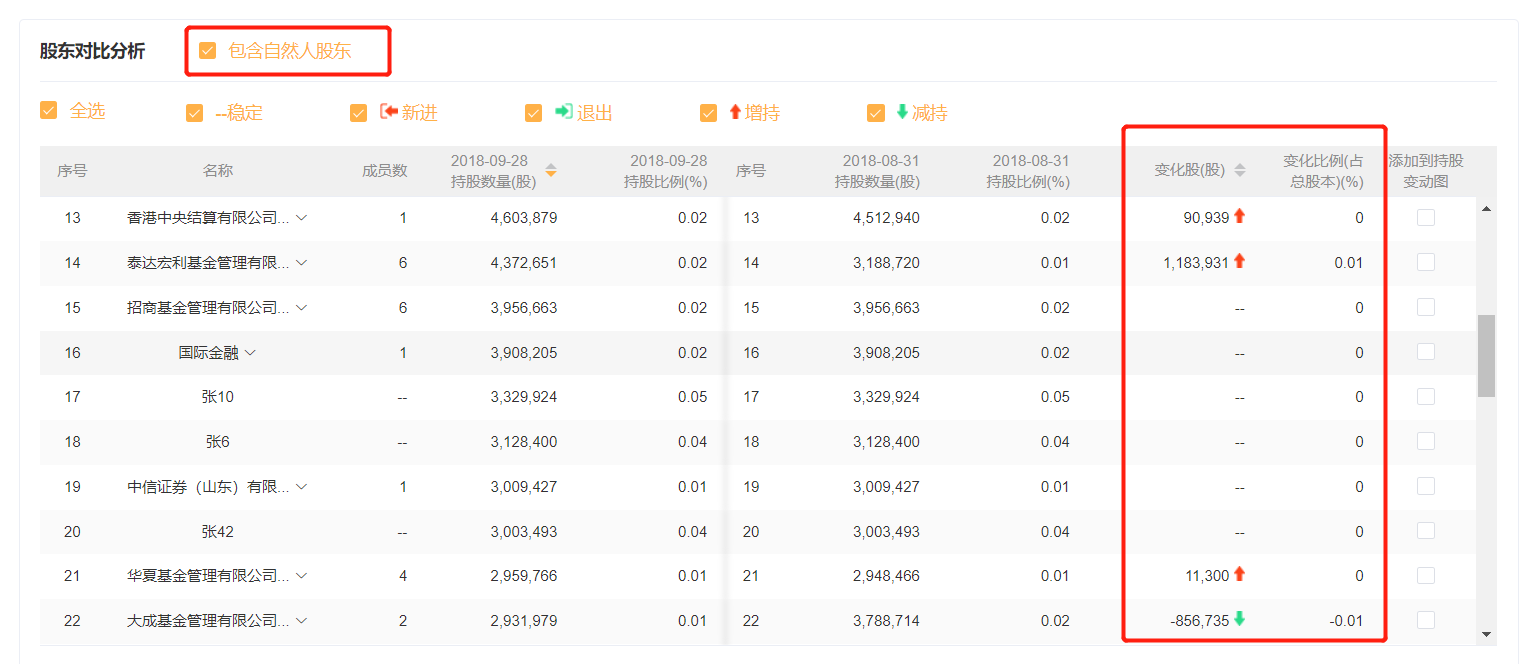Viewport: 1534px width, 664px height.
Task: Expand 招商基金管理有限公司 row chevron
Action: click(301, 308)
